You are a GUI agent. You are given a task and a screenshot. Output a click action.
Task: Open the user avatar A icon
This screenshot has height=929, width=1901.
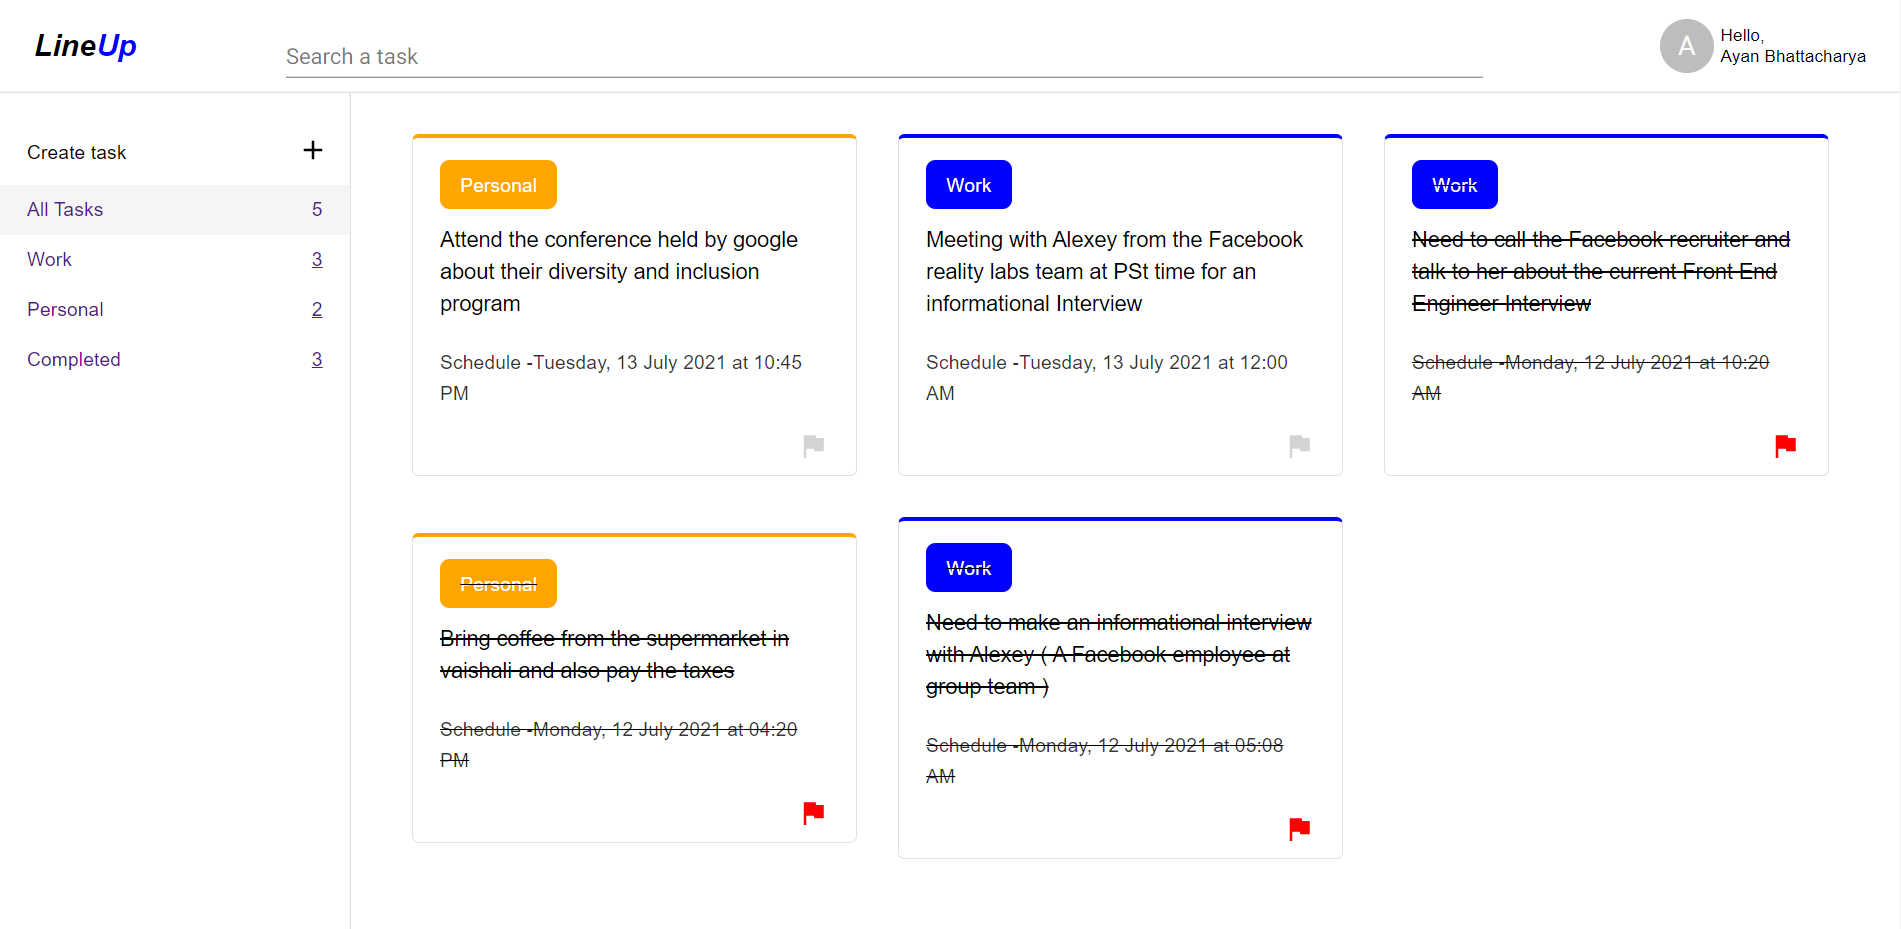coord(1687,46)
